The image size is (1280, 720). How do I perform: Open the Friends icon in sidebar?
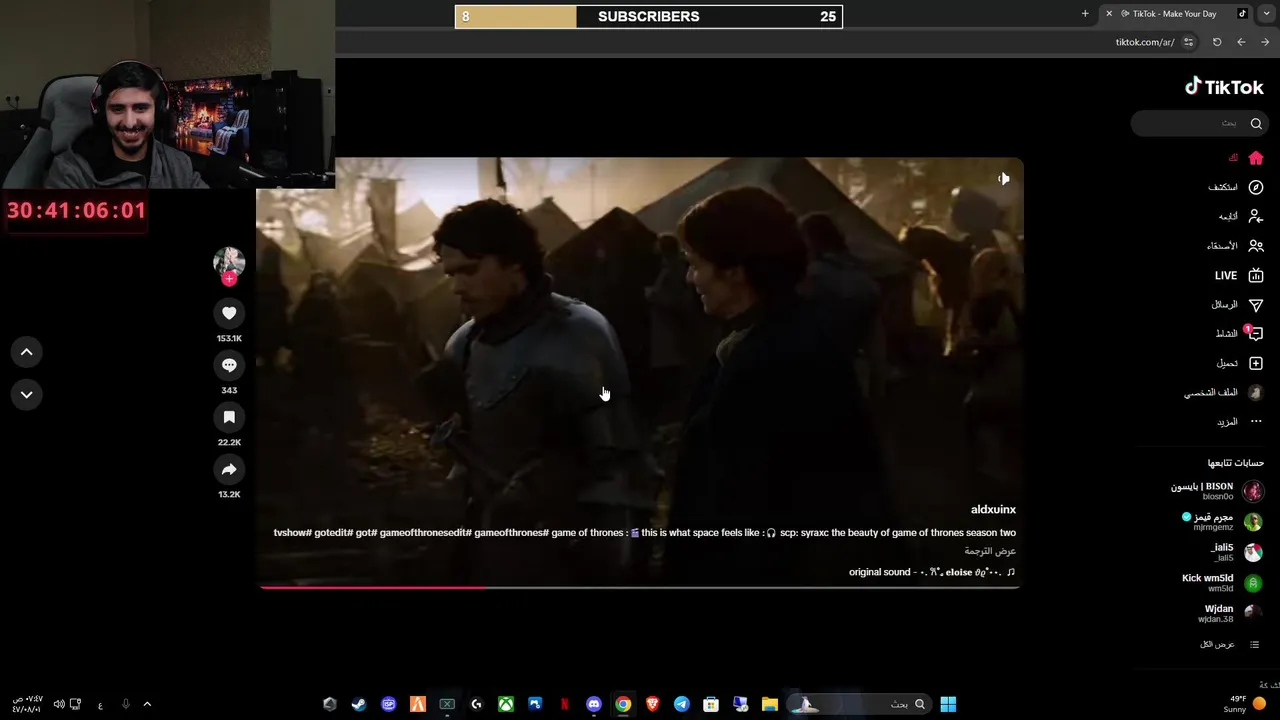(x=1256, y=246)
